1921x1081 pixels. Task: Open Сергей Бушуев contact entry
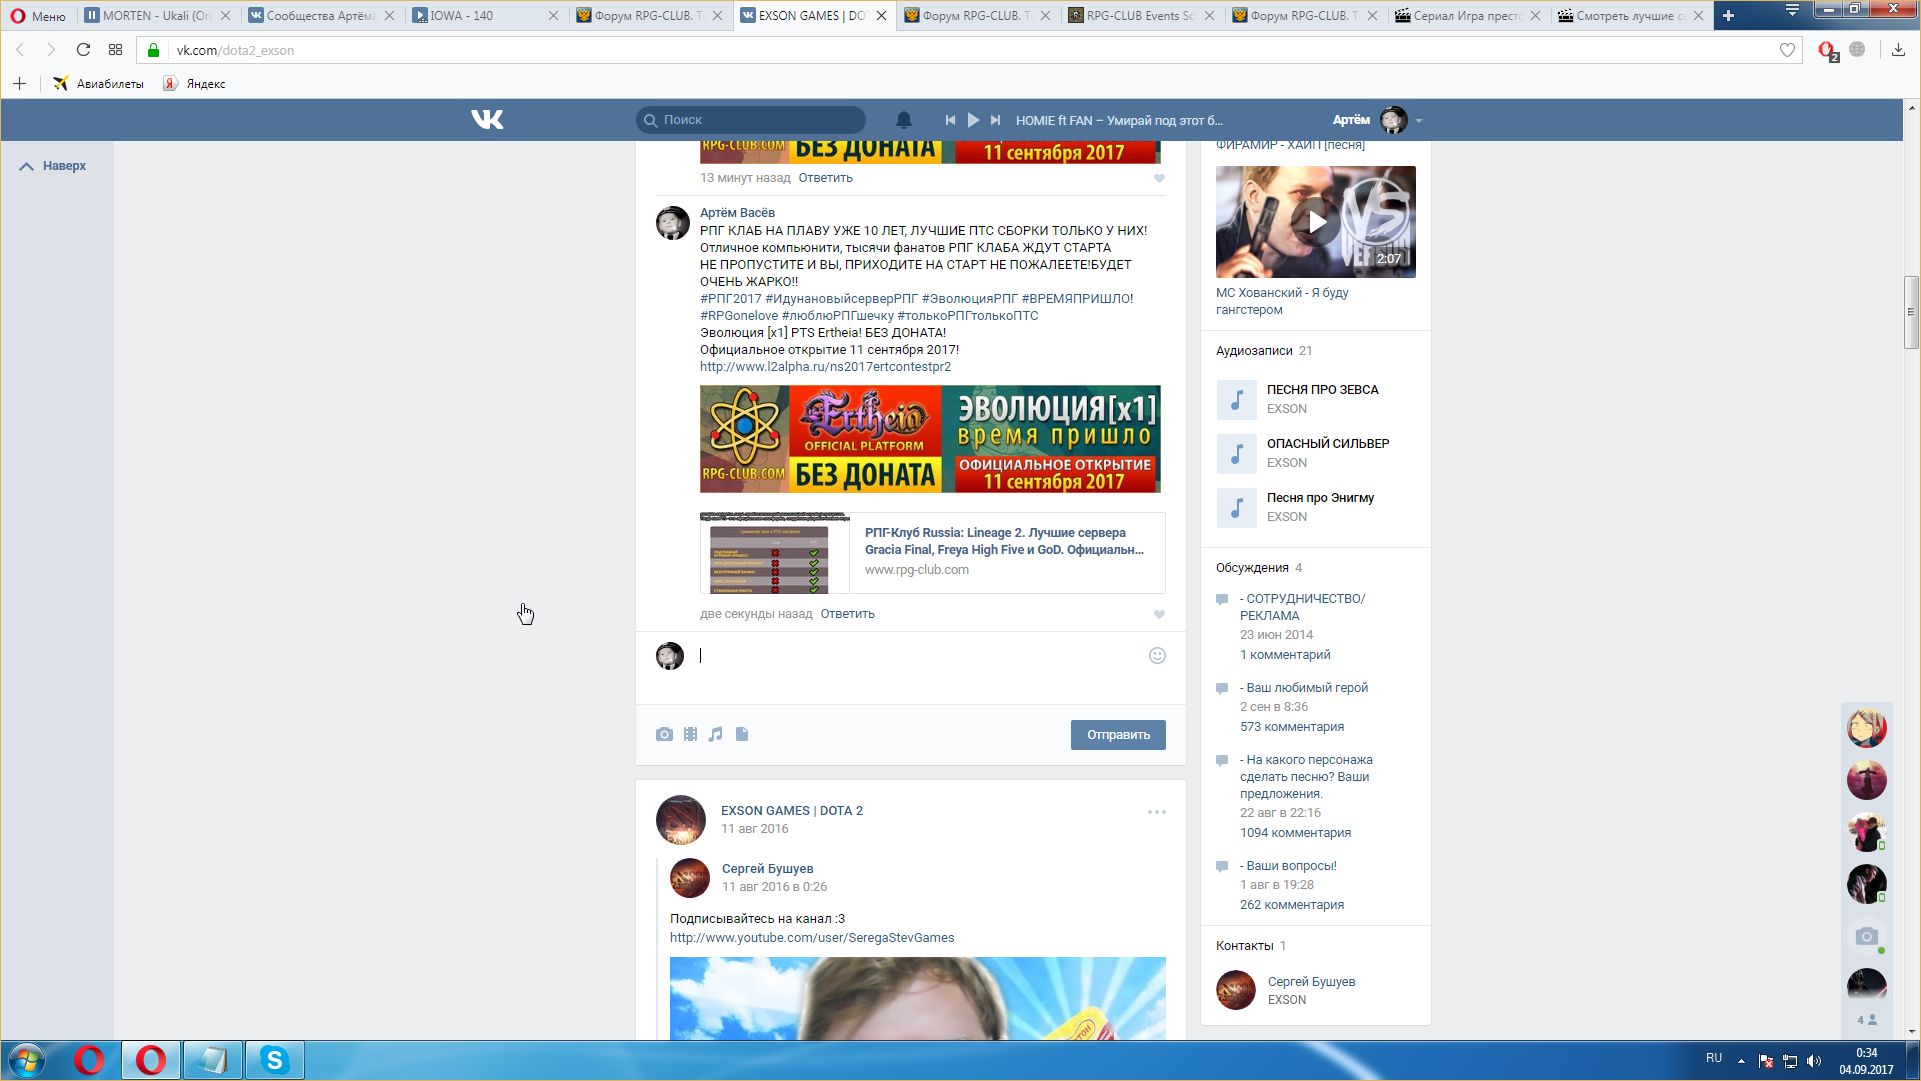coord(1311,982)
